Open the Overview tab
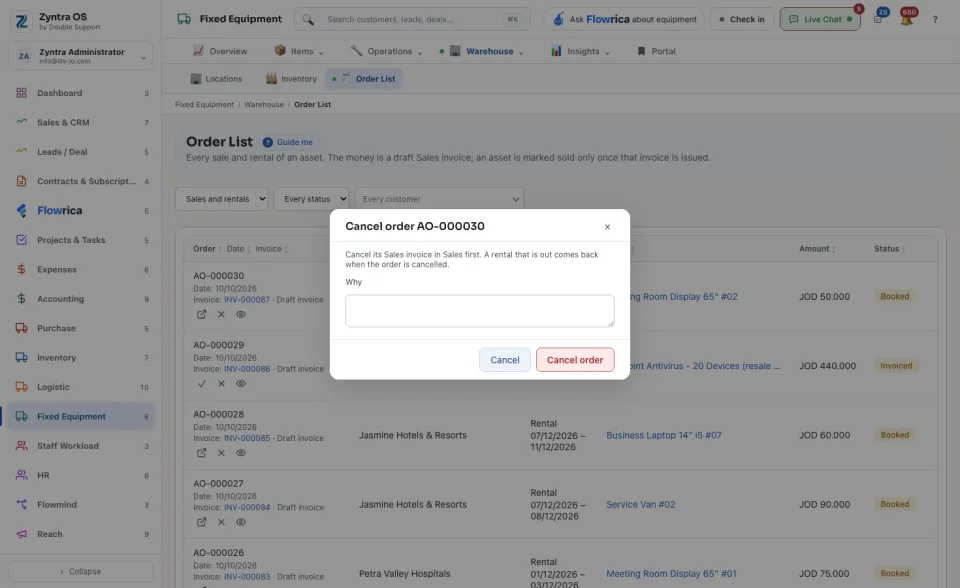Viewport: 960px width, 588px height. click(220, 51)
